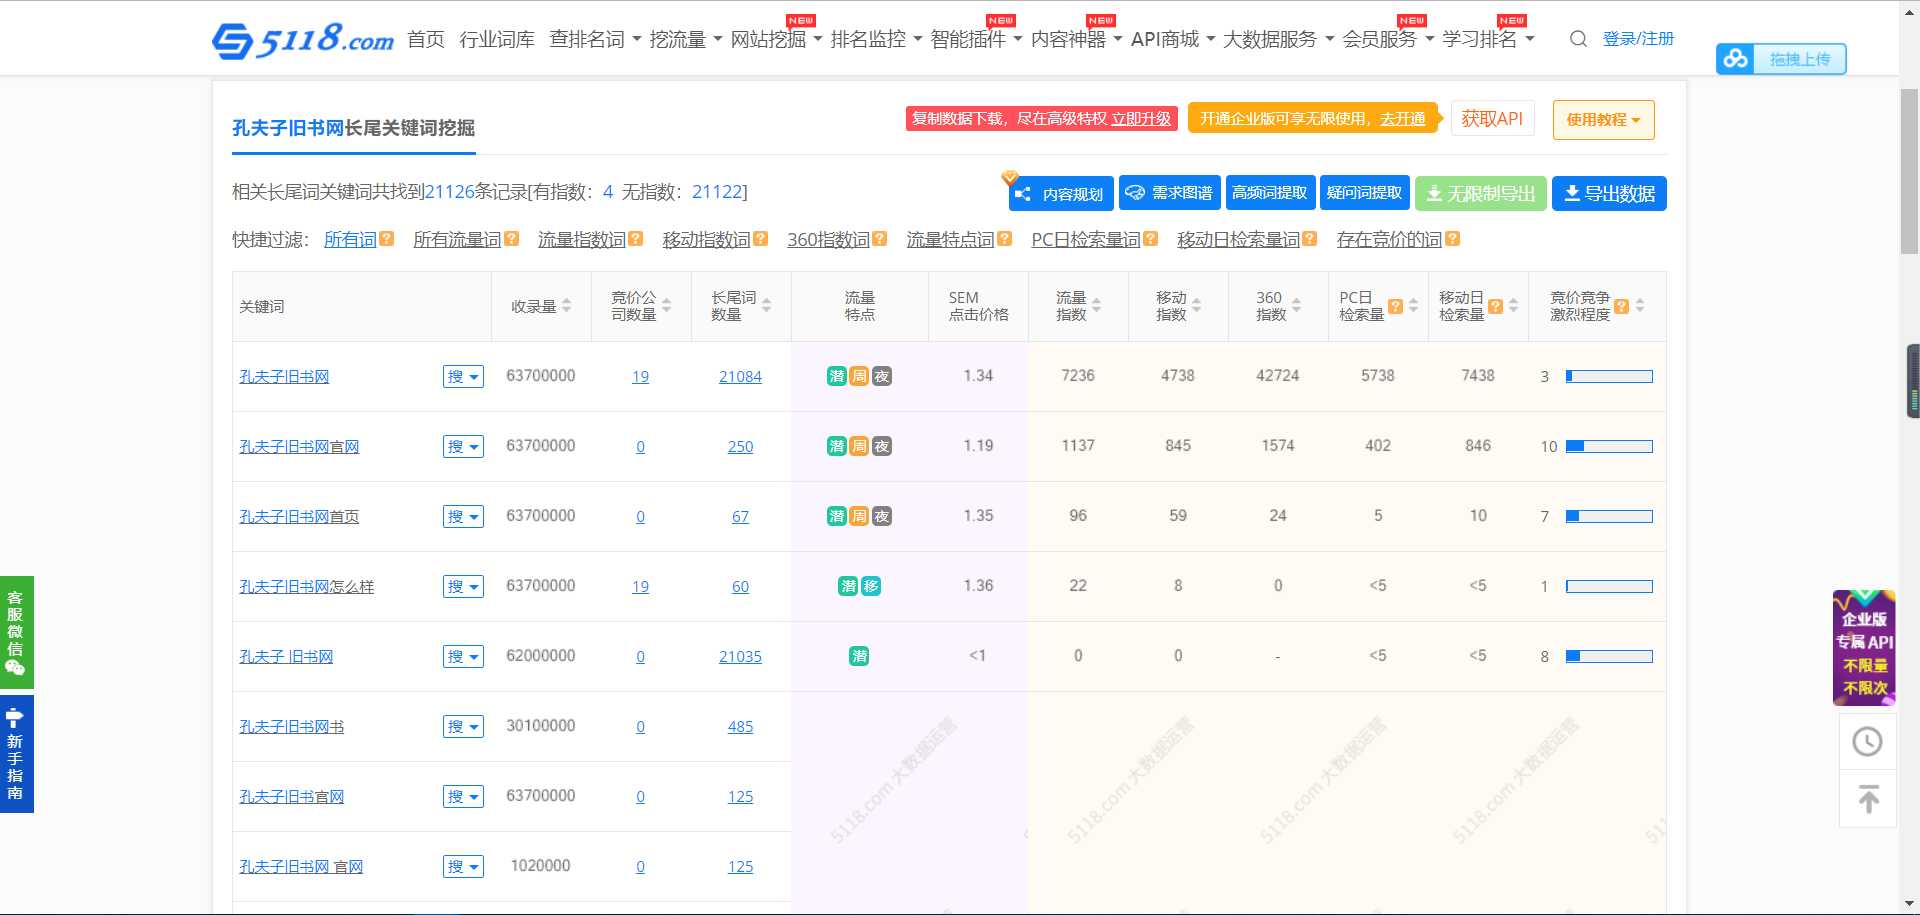Open API商城 menu
Viewport: 1920px width, 915px height.
[1173, 39]
